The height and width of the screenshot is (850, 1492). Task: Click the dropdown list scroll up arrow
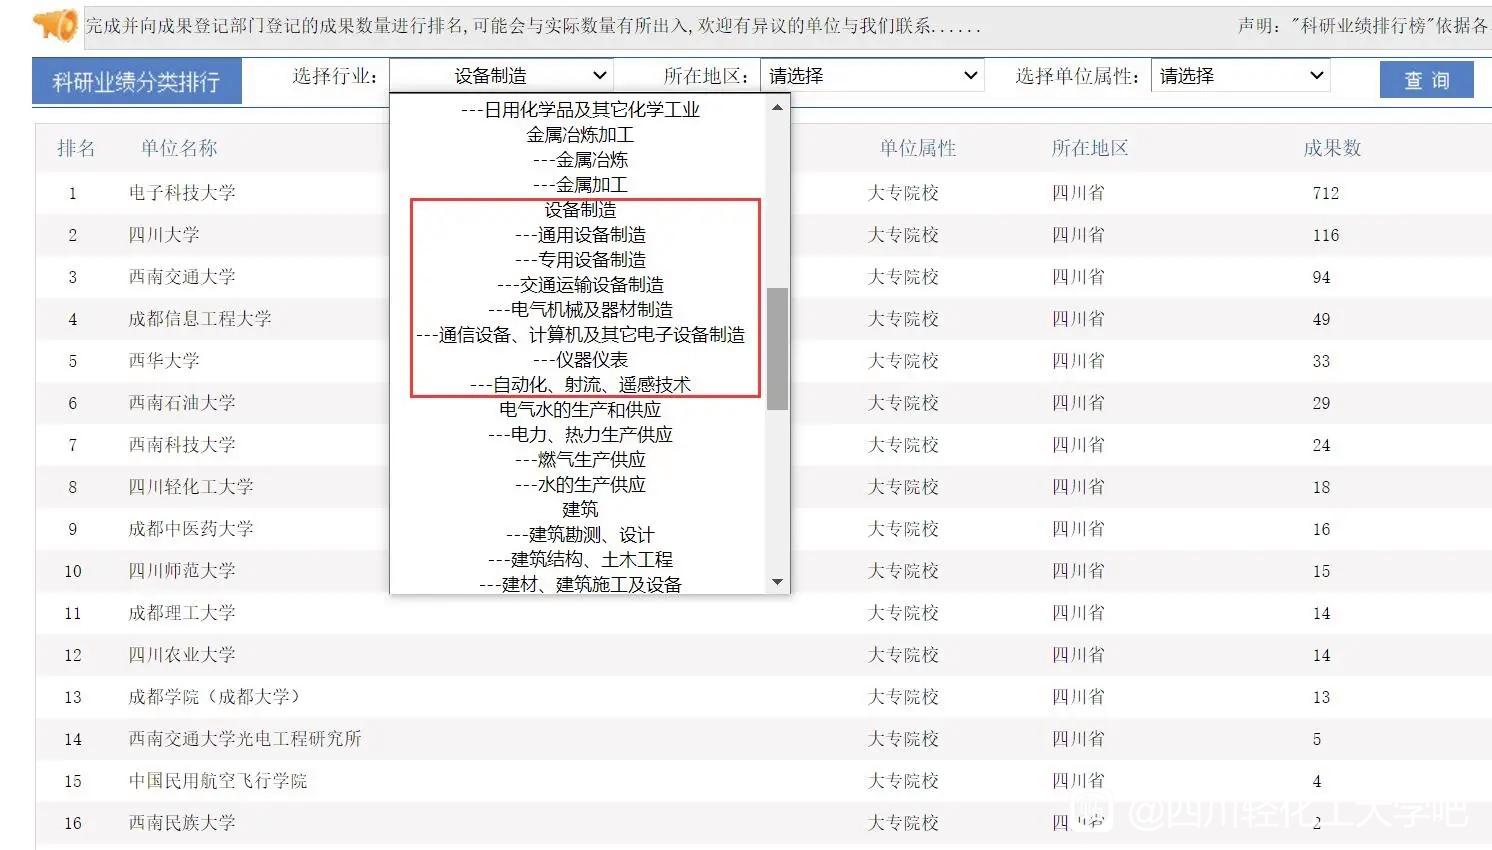point(778,107)
